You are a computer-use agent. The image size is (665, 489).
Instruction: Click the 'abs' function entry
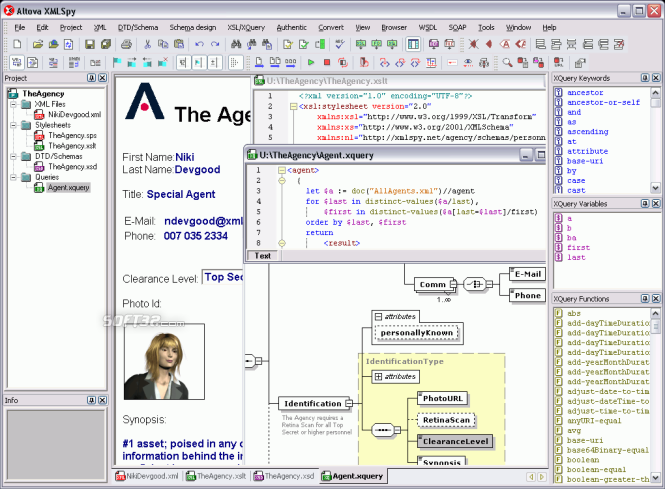[573, 313]
